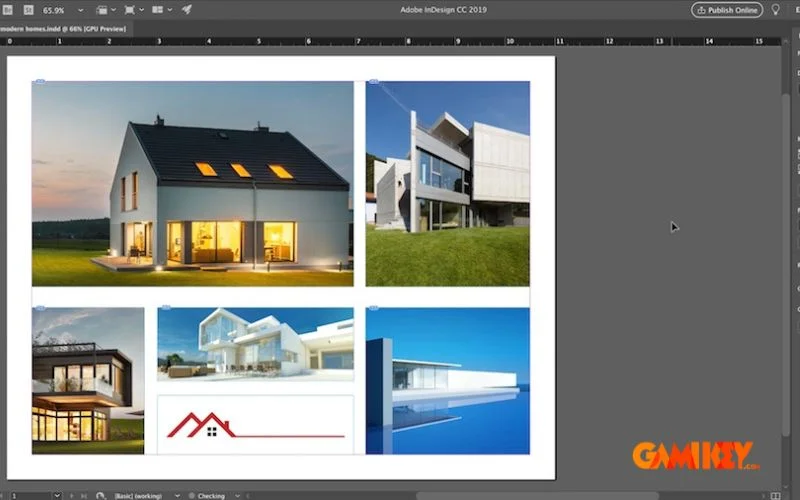800x500 pixels.
Task: Select the grey concrete house image
Action: pos(447,184)
